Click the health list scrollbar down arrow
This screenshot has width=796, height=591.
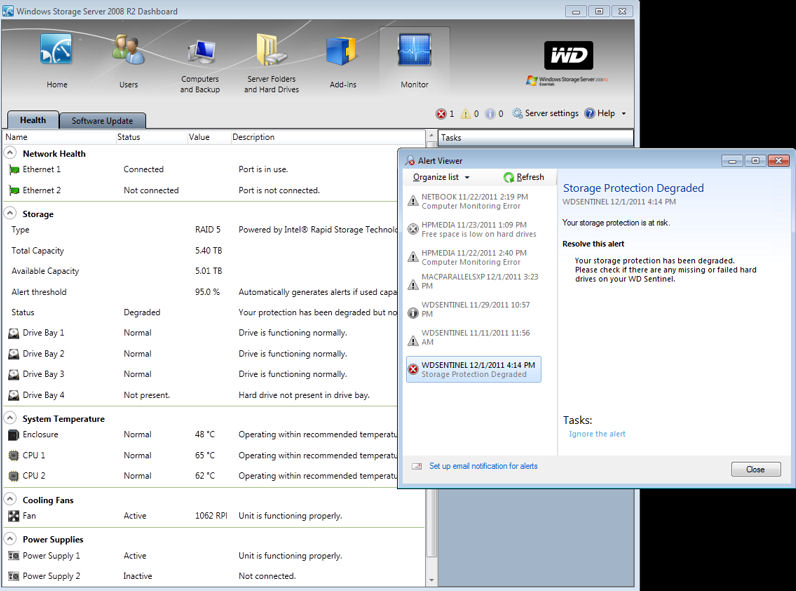[432, 580]
